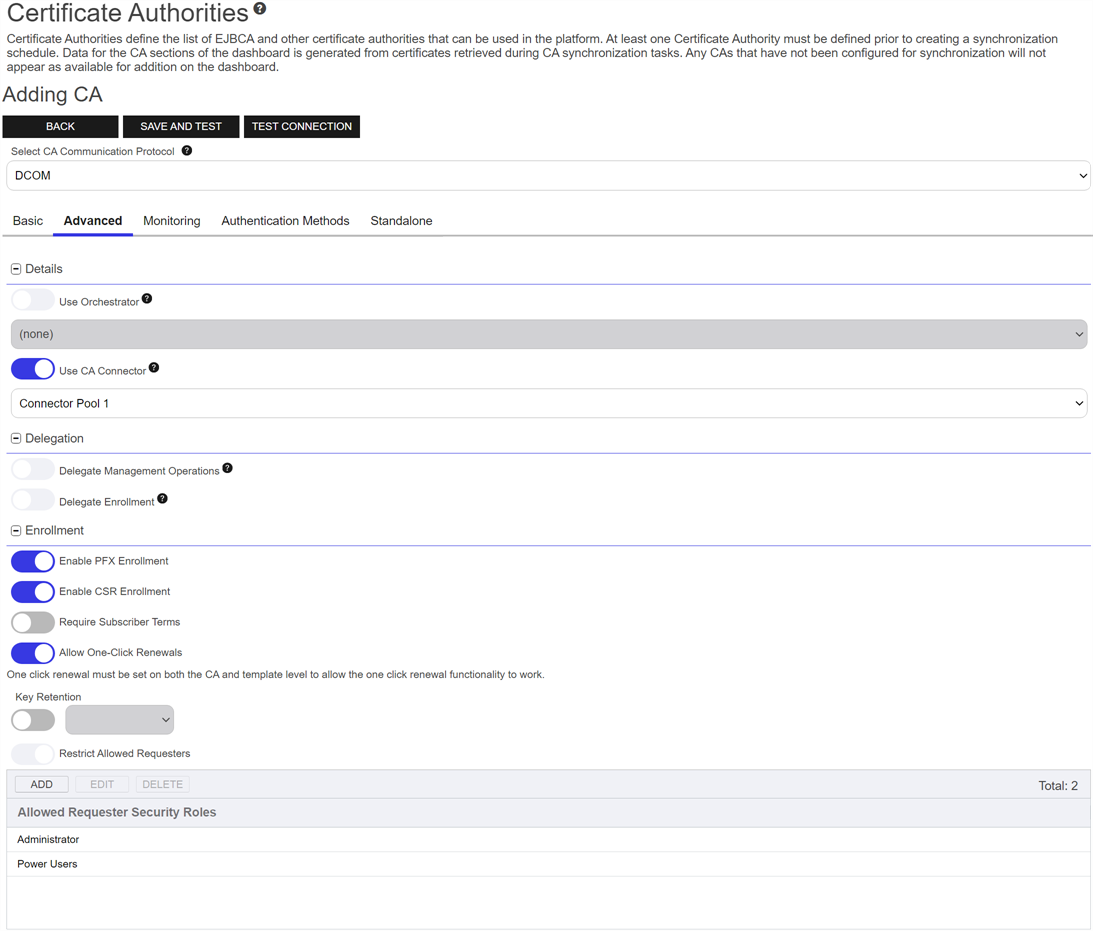Click the Delegate Enrollment help icon
The image size is (1093, 931).
click(x=163, y=498)
